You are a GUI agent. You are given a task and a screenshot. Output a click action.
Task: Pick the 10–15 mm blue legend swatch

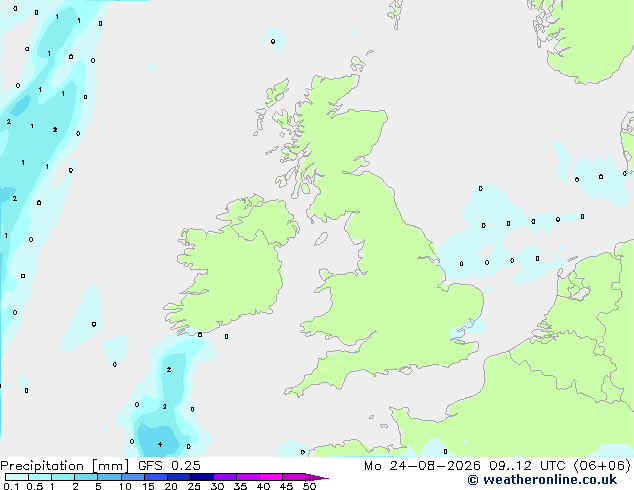pos(133,477)
